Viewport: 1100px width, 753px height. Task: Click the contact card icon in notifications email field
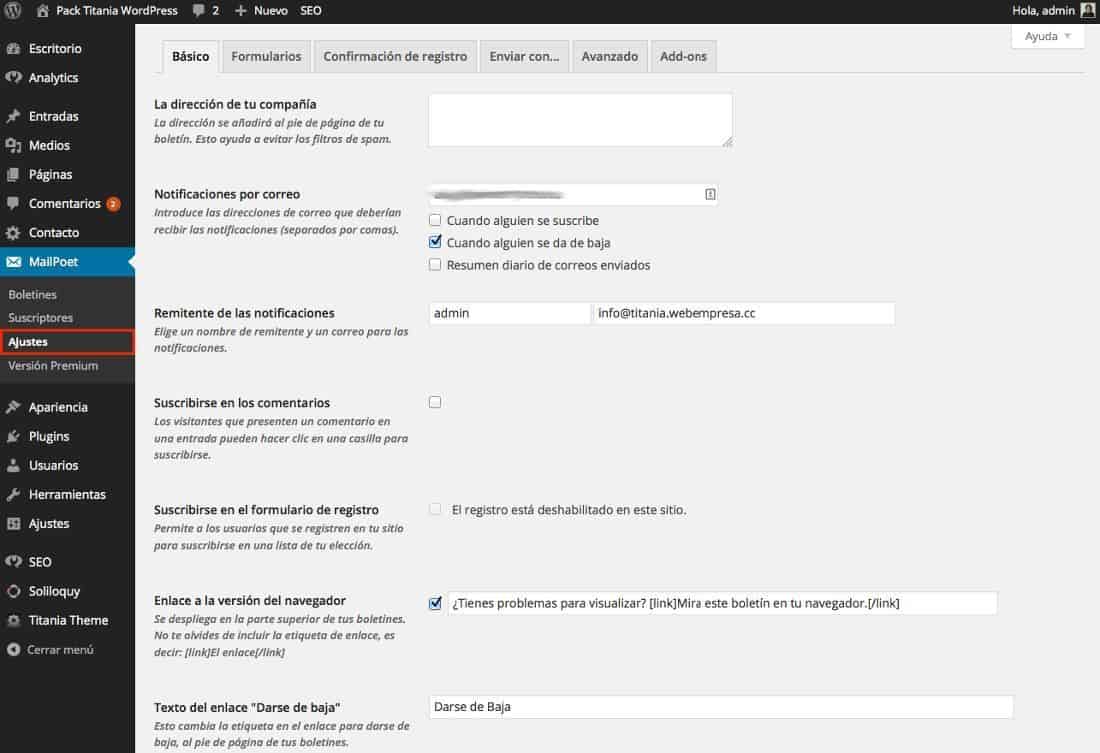tap(710, 194)
